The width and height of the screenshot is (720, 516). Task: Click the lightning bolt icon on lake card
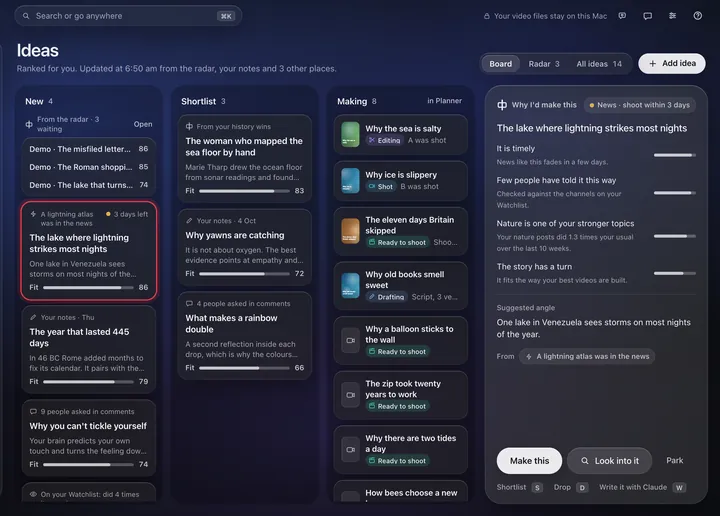[x=33, y=214]
